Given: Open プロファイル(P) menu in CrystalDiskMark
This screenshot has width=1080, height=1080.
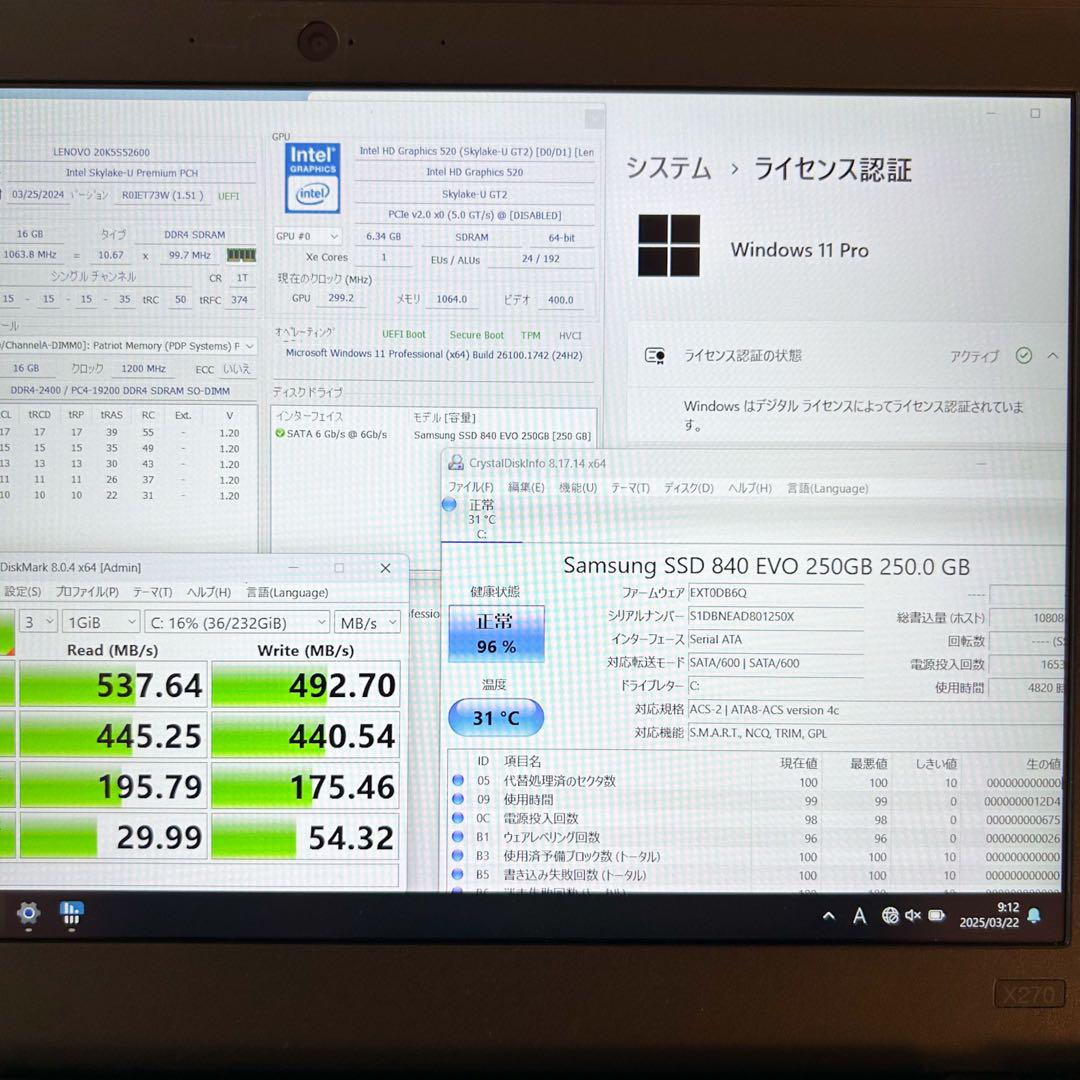Looking at the screenshot, I should tap(87, 592).
